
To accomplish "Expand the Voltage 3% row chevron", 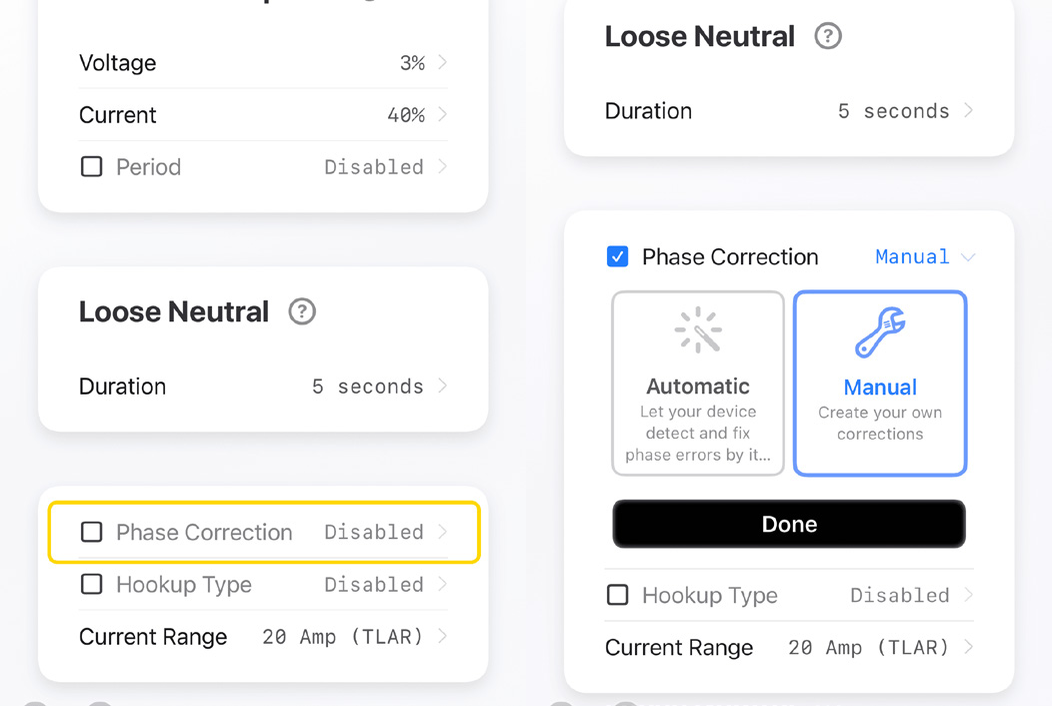I will [442, 63].
